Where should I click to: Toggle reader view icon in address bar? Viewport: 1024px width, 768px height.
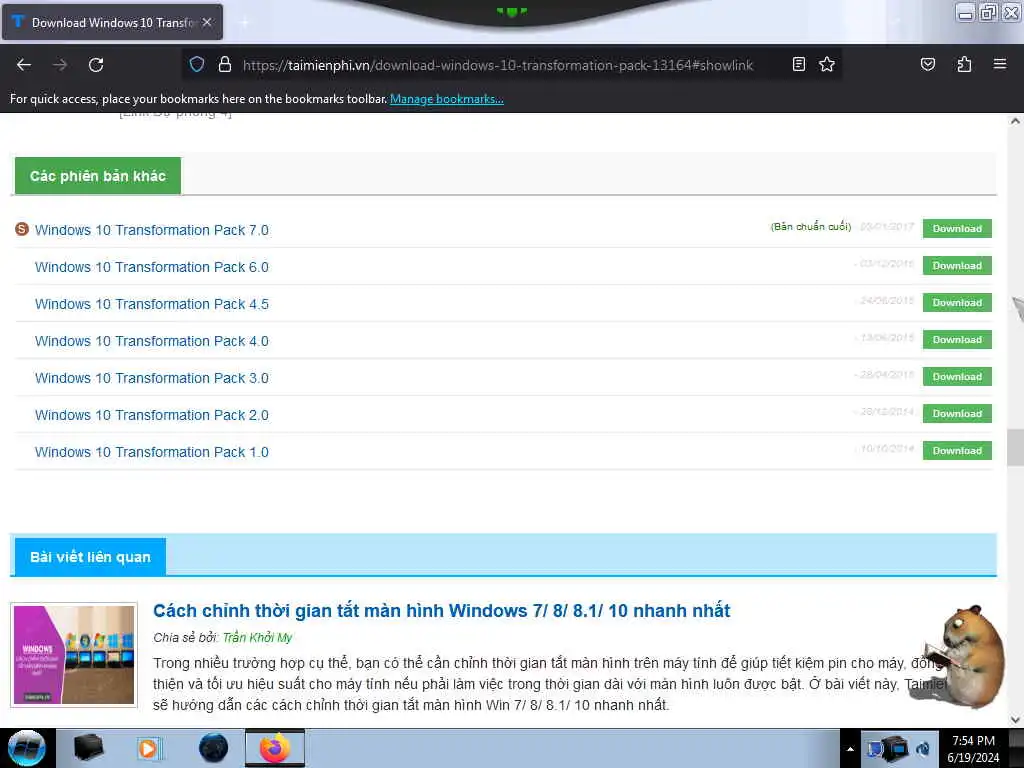[798, 64]
